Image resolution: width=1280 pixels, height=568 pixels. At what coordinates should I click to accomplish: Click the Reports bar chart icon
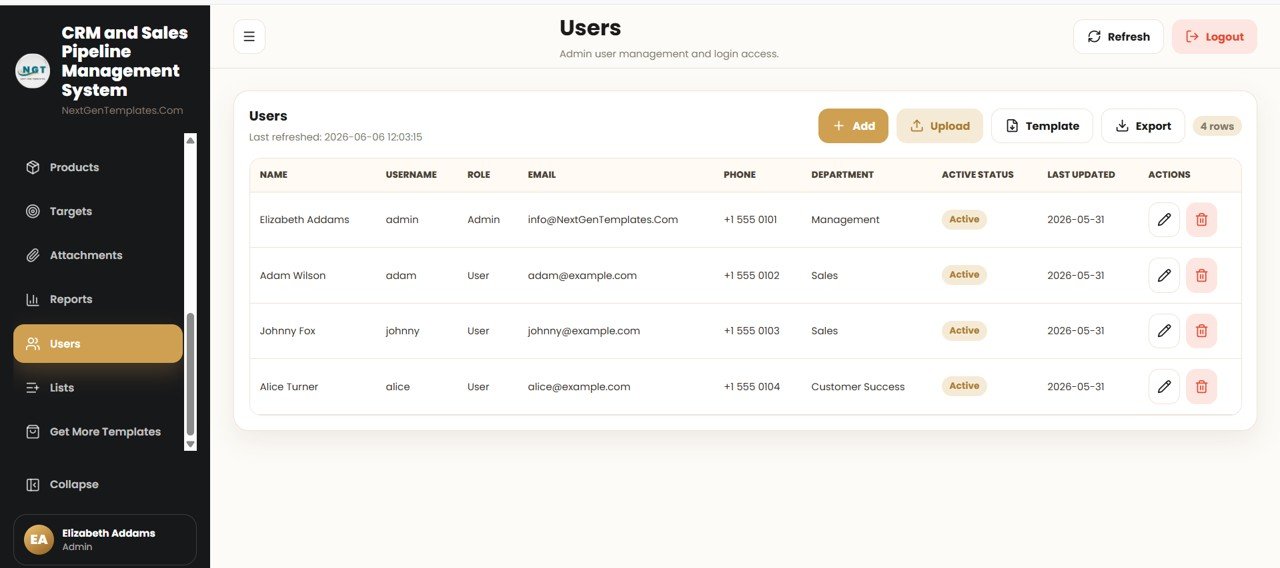pos(33,299)
